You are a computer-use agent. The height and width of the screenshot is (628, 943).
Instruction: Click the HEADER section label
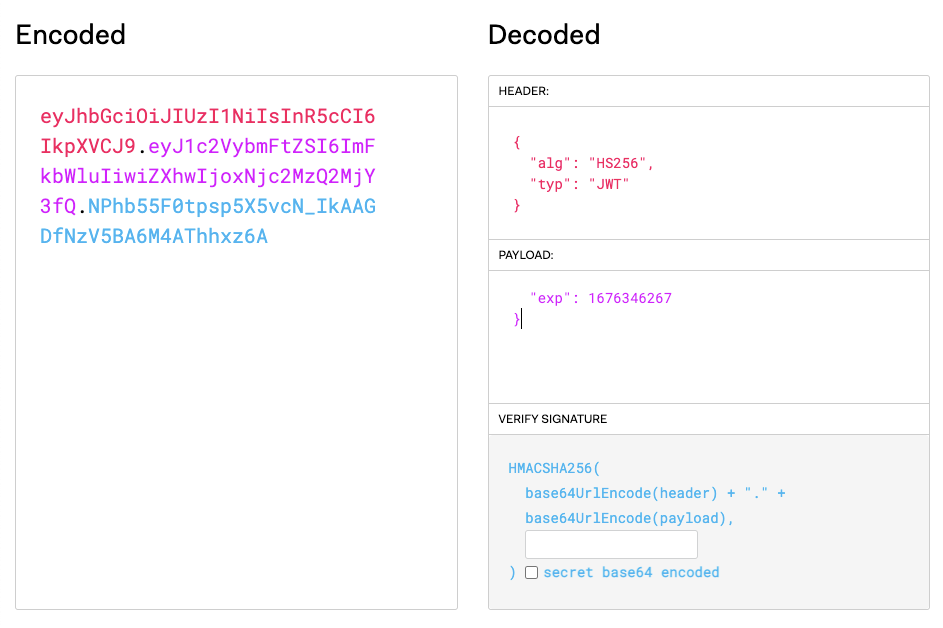point(526,90)
